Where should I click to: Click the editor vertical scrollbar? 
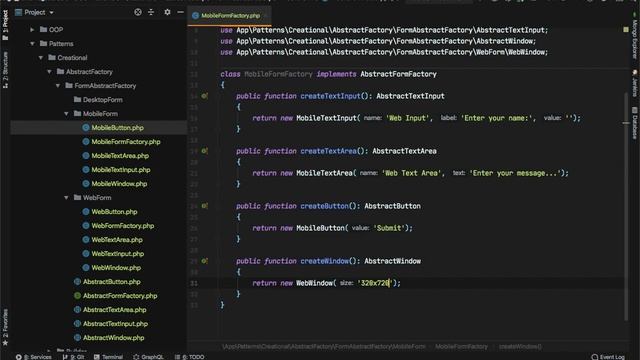pos(626,206)
